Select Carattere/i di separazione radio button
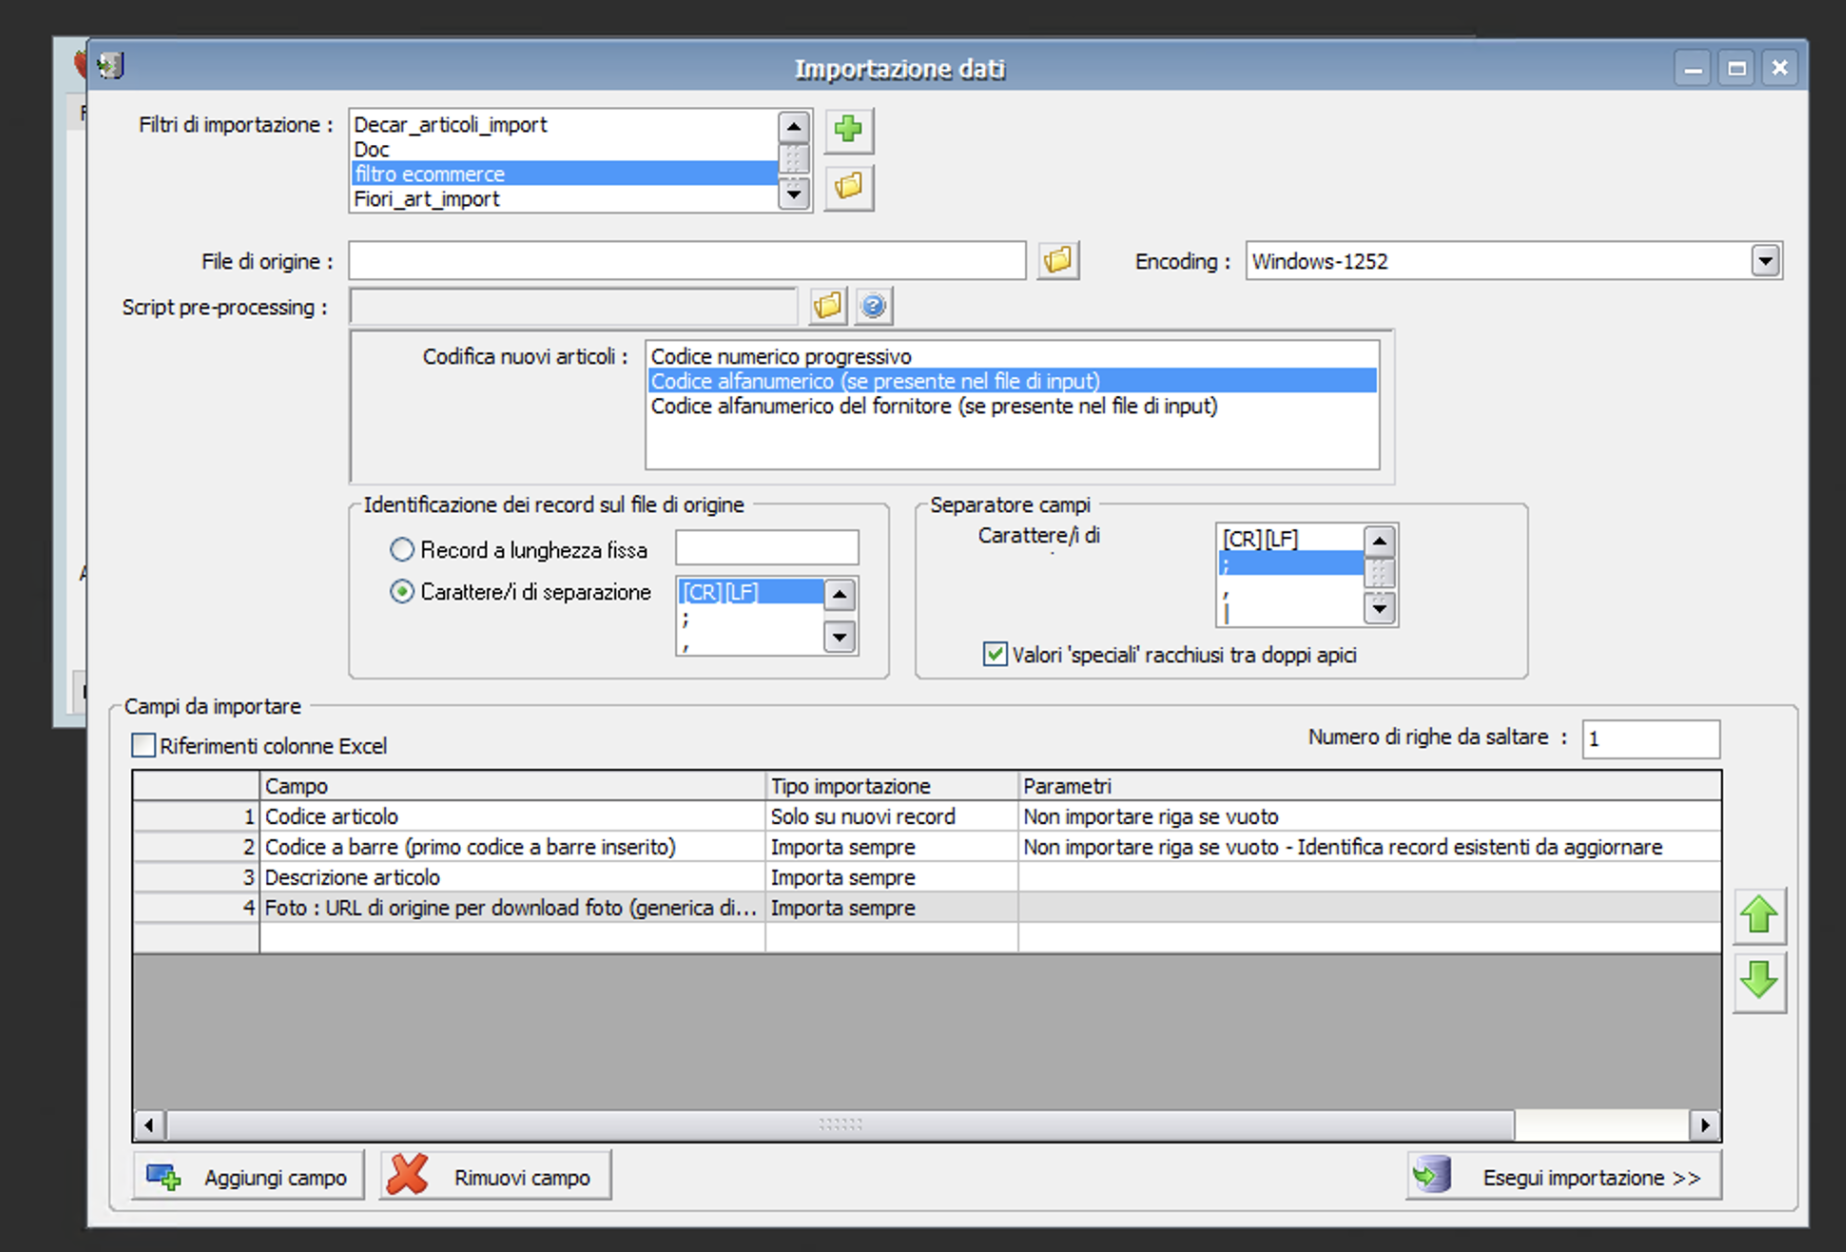 coord(402,592)
